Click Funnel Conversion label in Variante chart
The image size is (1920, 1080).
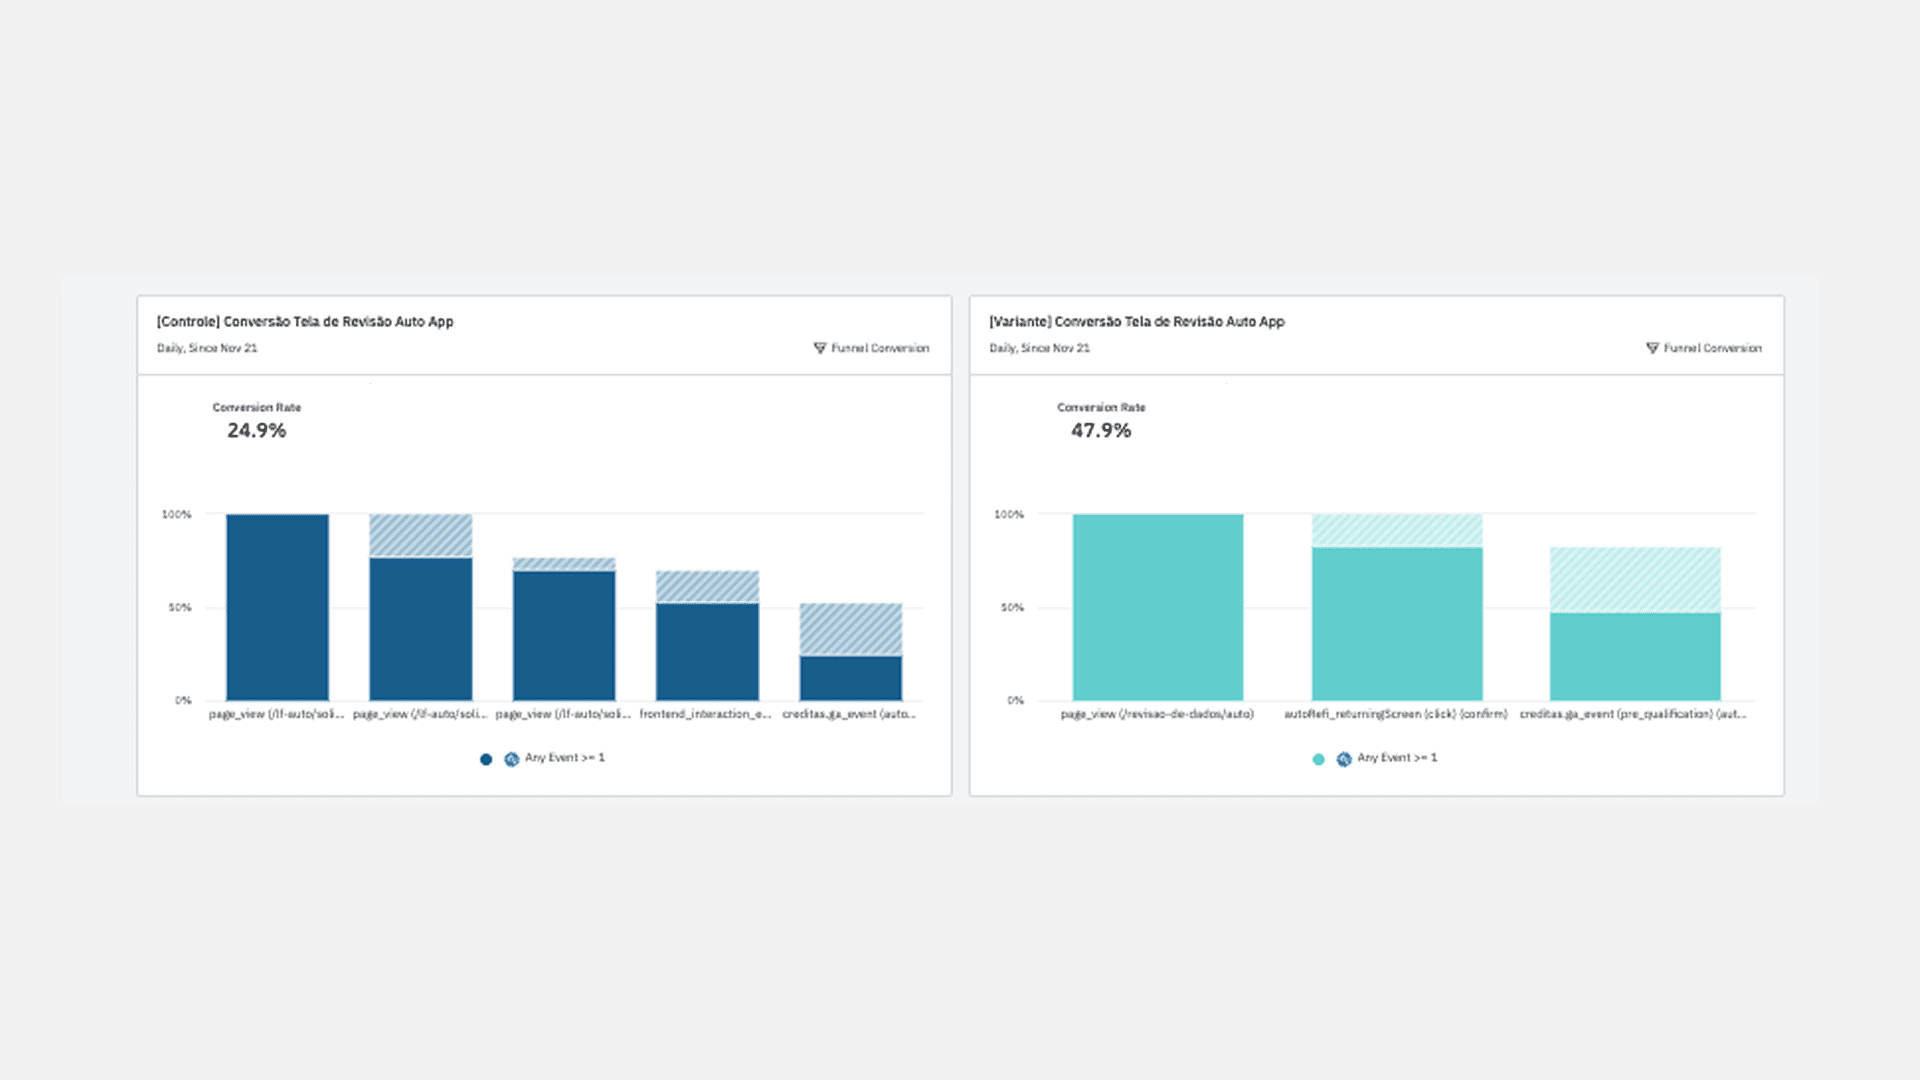pyautogui.click(x=1712, y=348)
